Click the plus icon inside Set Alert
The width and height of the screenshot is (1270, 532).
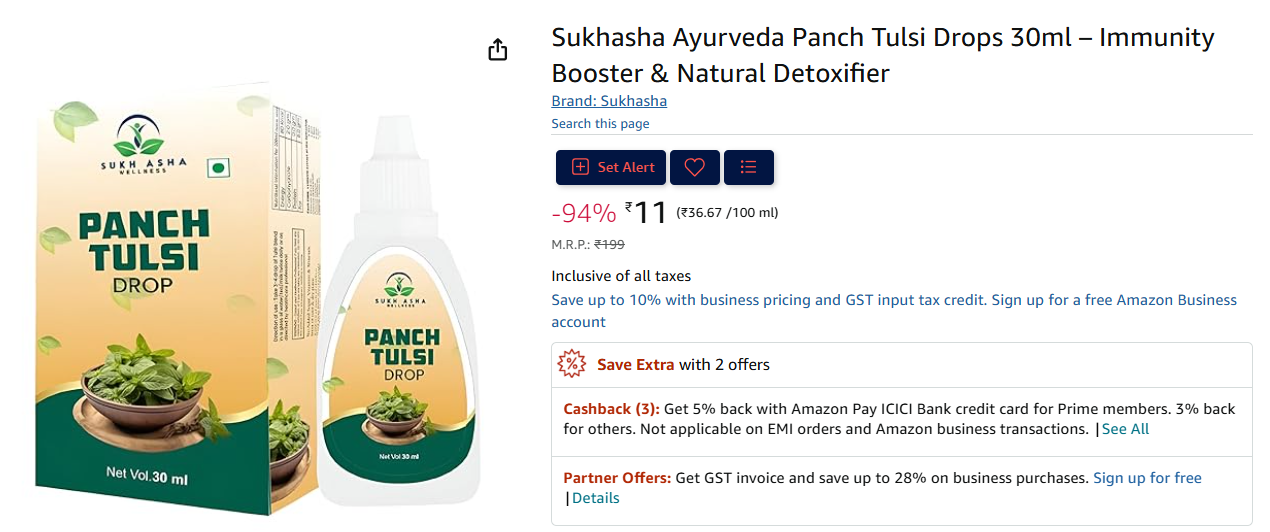pyautogui.click(x=580, y=167)
